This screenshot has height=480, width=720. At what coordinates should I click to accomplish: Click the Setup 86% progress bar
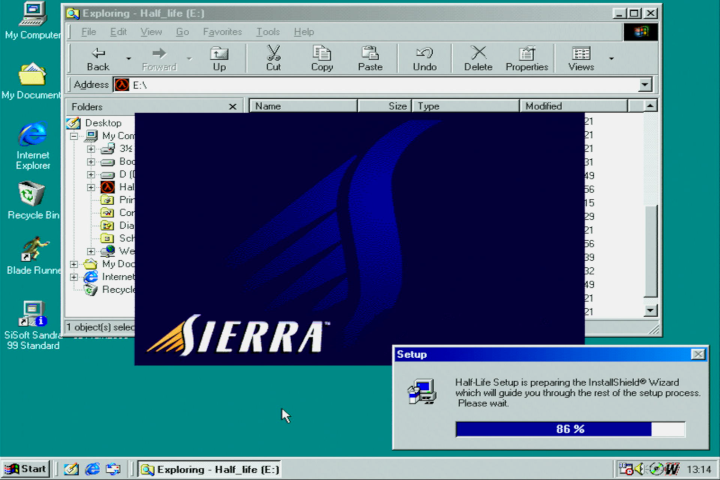[570, 429]
